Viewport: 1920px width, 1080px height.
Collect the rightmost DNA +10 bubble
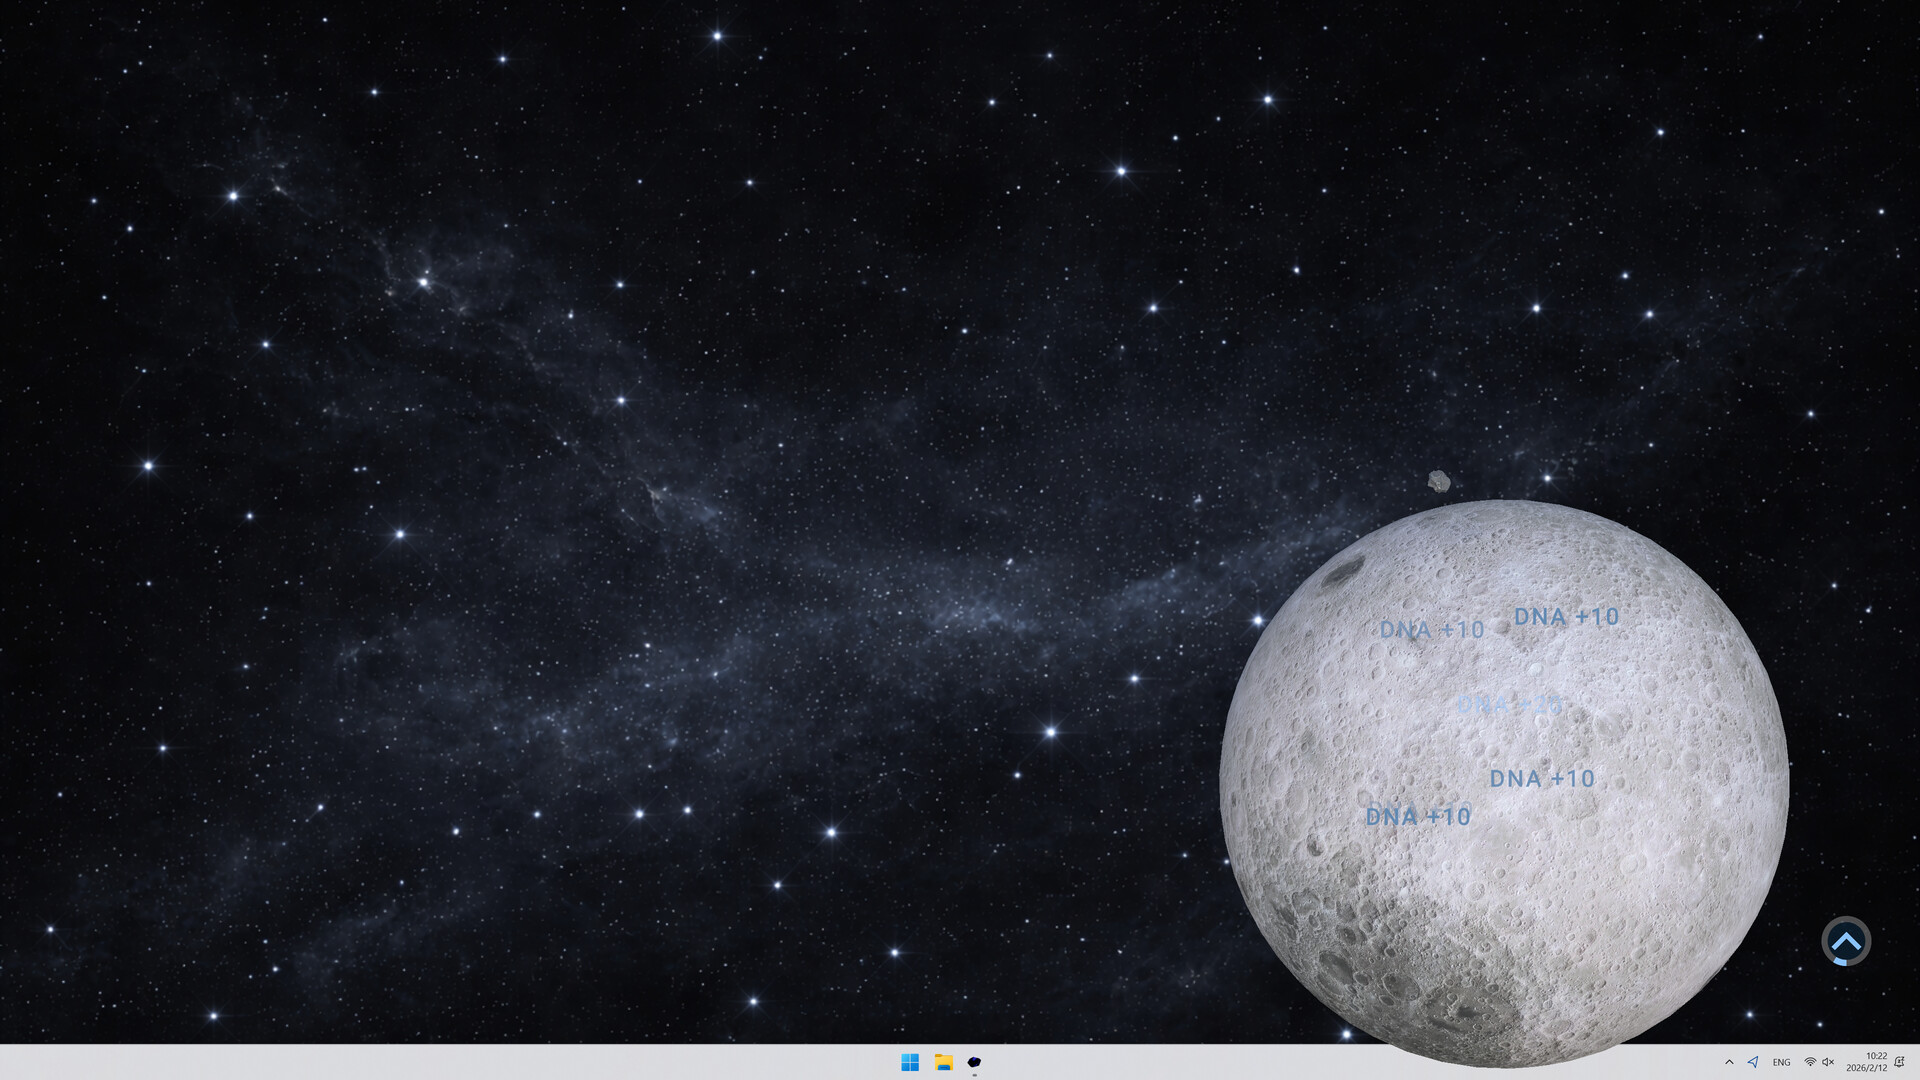[1567, 617]
